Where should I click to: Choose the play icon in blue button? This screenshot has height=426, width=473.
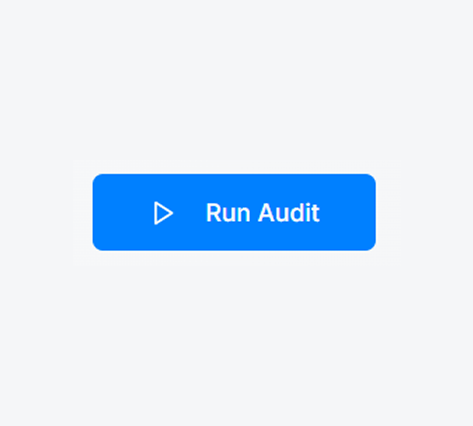point(163,213)
